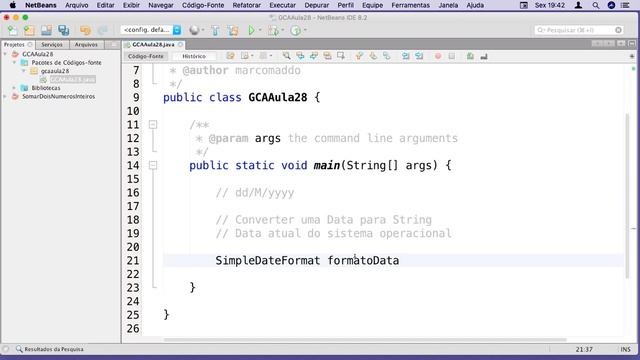
Task: Open the Run Project dropdown arrow
Action: [x=260, y=30]
